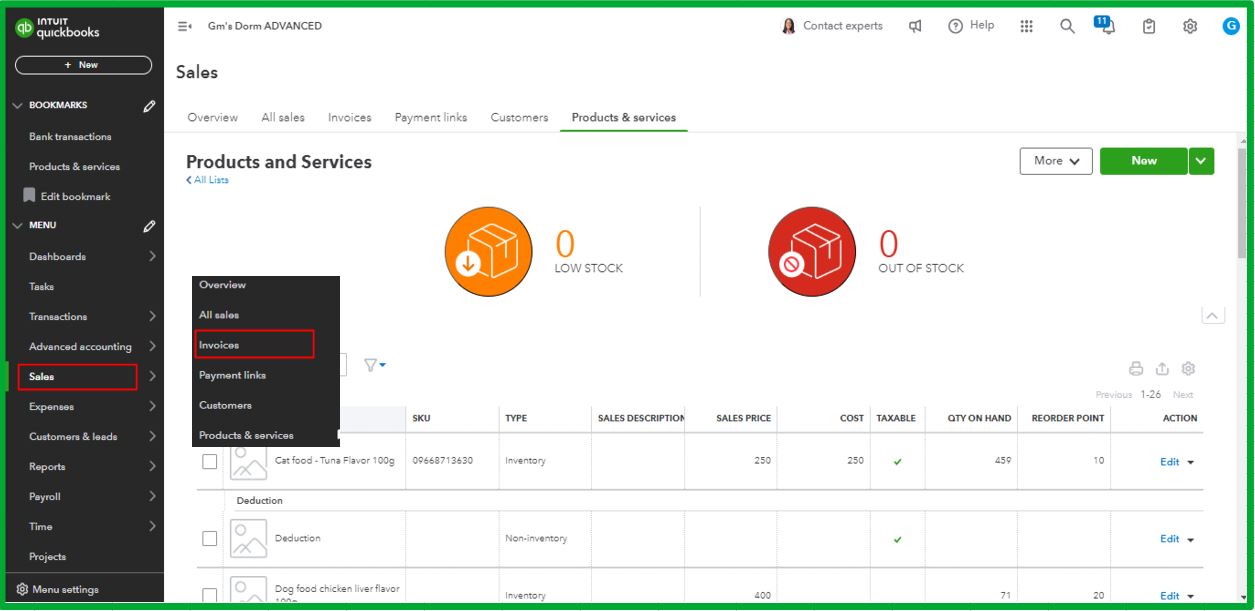Tick the Dog food chicken liver checkbox

(x=210, y=596)
